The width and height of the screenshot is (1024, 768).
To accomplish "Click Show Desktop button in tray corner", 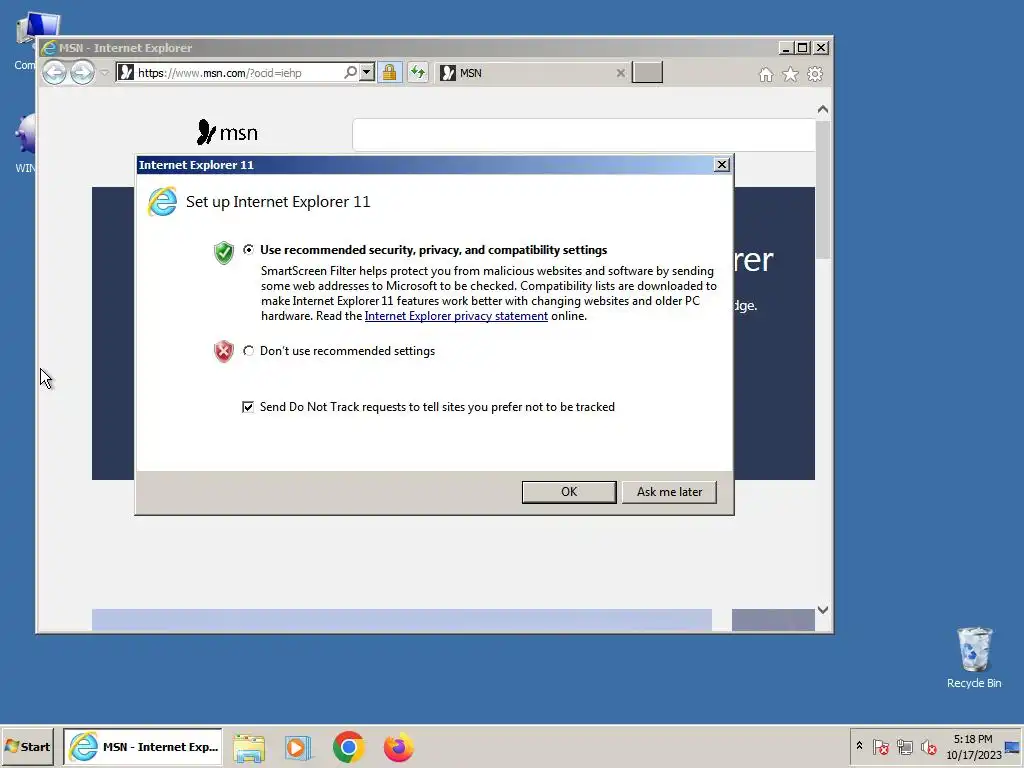I will point(1014,747).
